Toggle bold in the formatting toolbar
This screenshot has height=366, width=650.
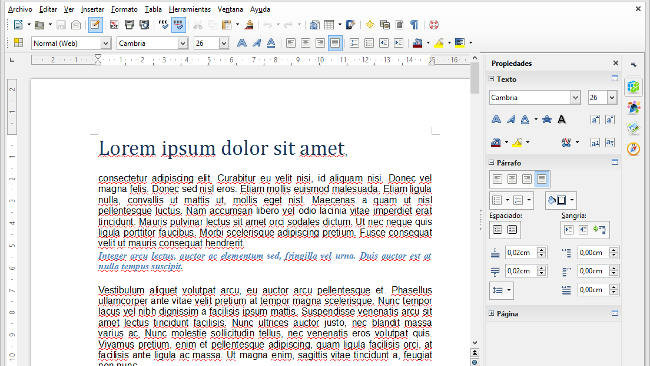(241, 43)
